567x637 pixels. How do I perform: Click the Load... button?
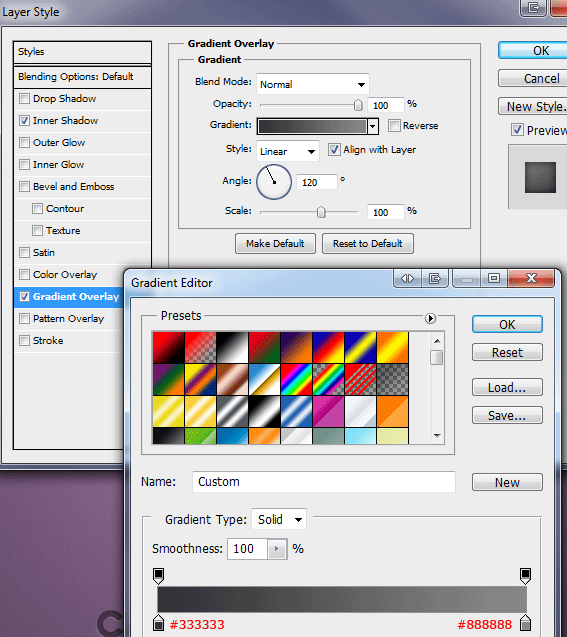(507, 387)
